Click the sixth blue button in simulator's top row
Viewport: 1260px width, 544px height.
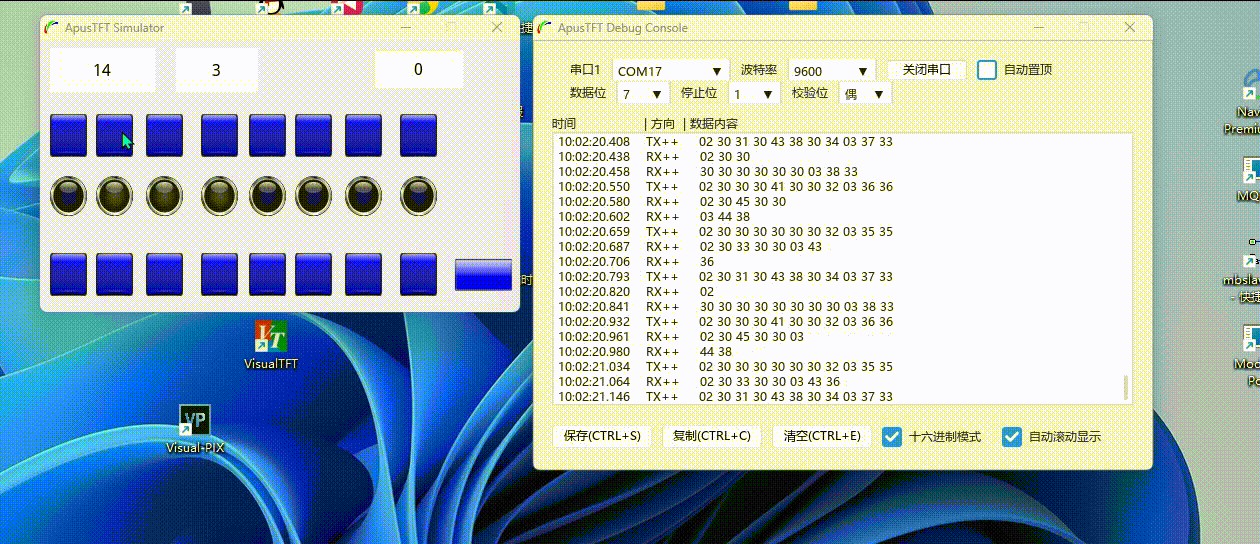313,135
